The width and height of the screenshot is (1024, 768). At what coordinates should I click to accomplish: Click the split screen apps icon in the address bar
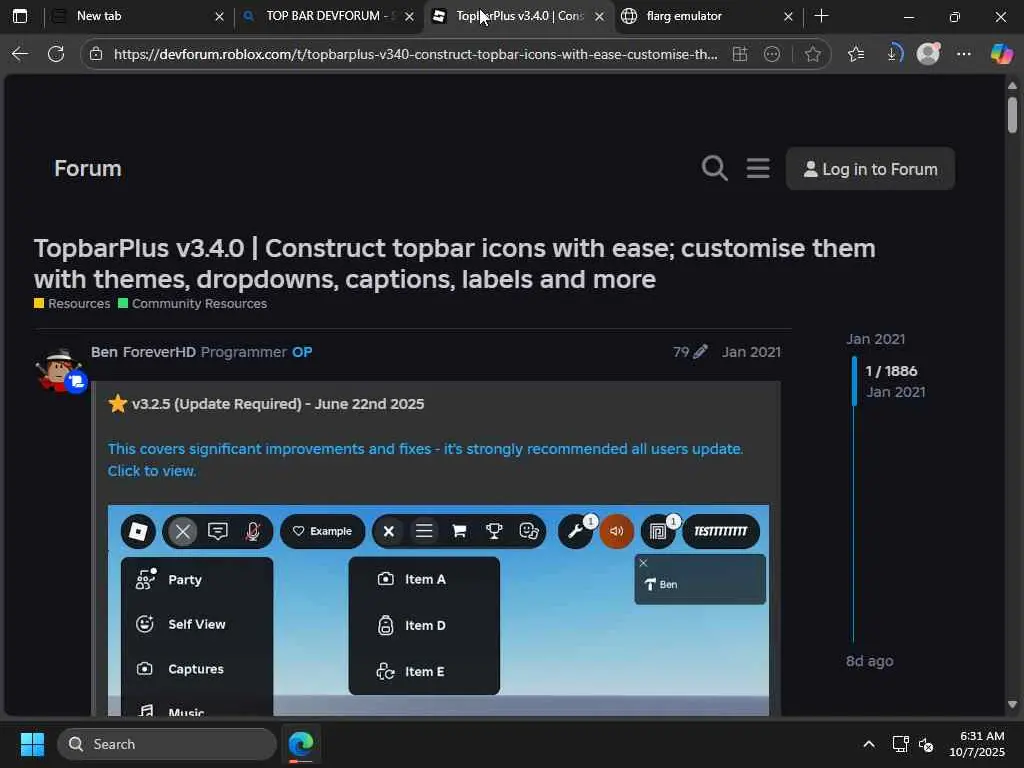740,54
